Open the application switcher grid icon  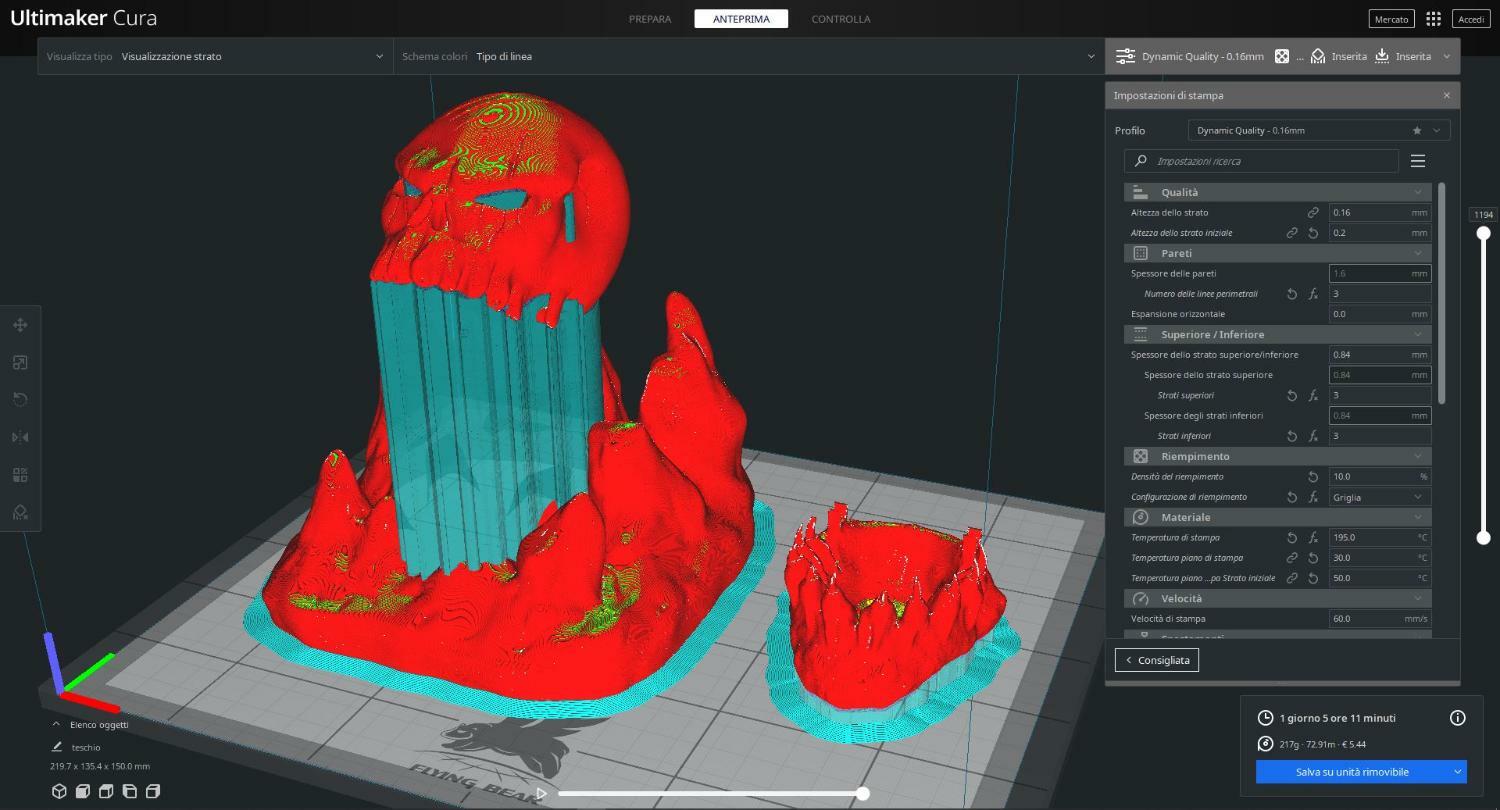point(1433,19)
